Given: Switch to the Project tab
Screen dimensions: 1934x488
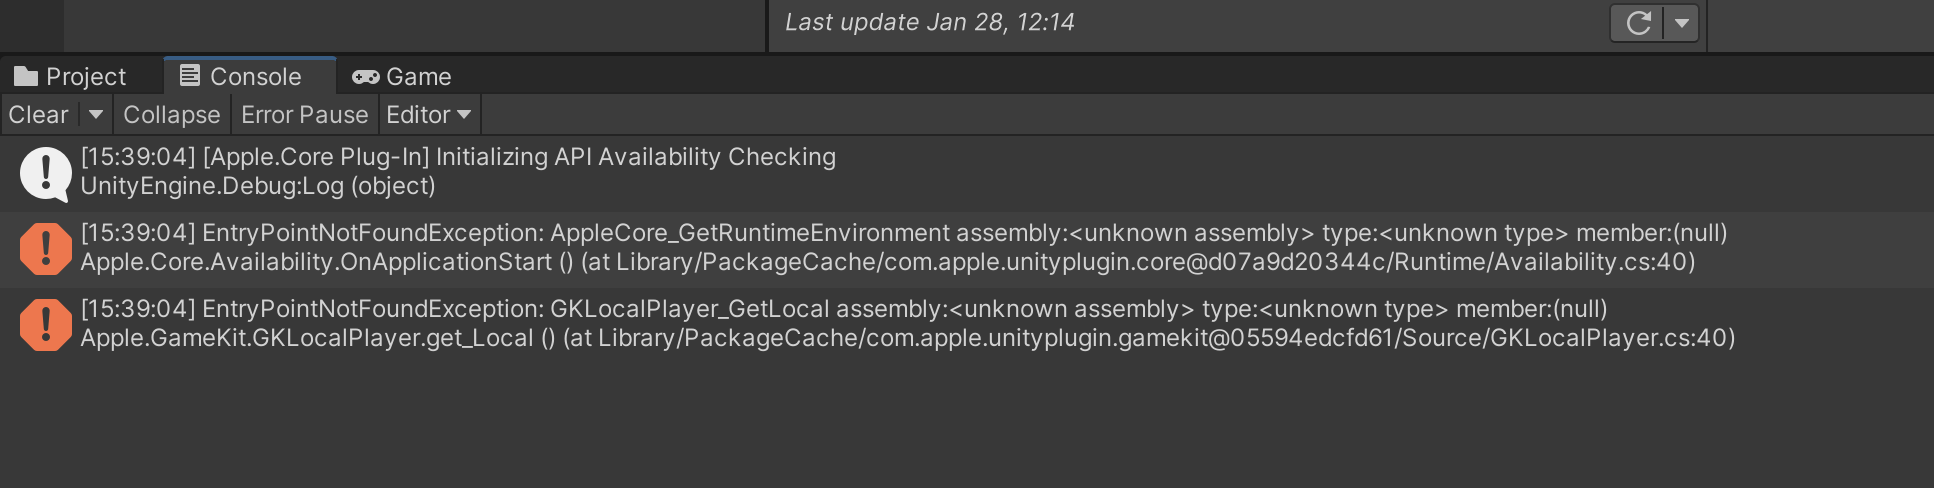Looking at the screenshot, I should (70, 76).
